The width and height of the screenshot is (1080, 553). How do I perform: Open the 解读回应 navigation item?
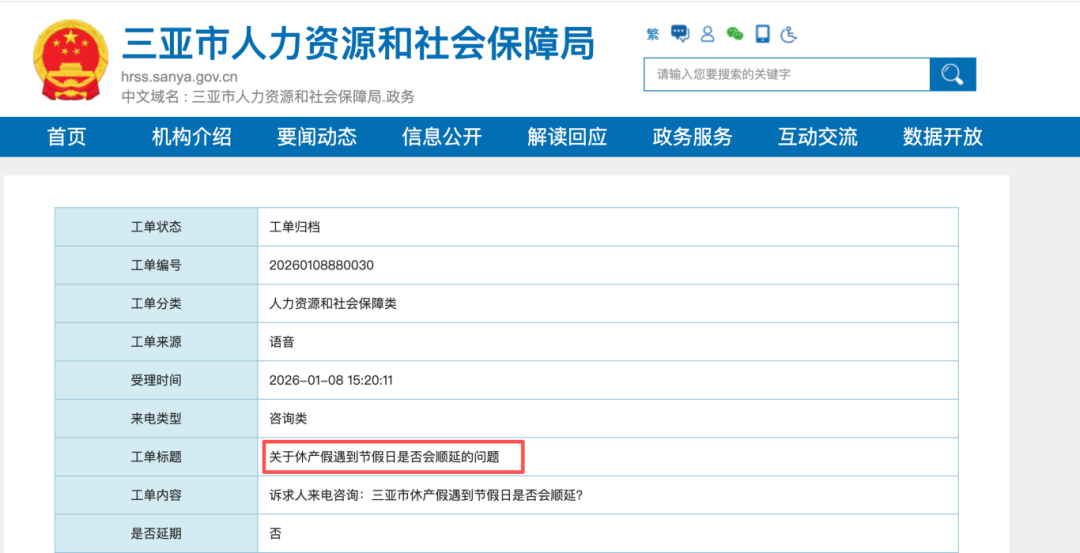567,137
